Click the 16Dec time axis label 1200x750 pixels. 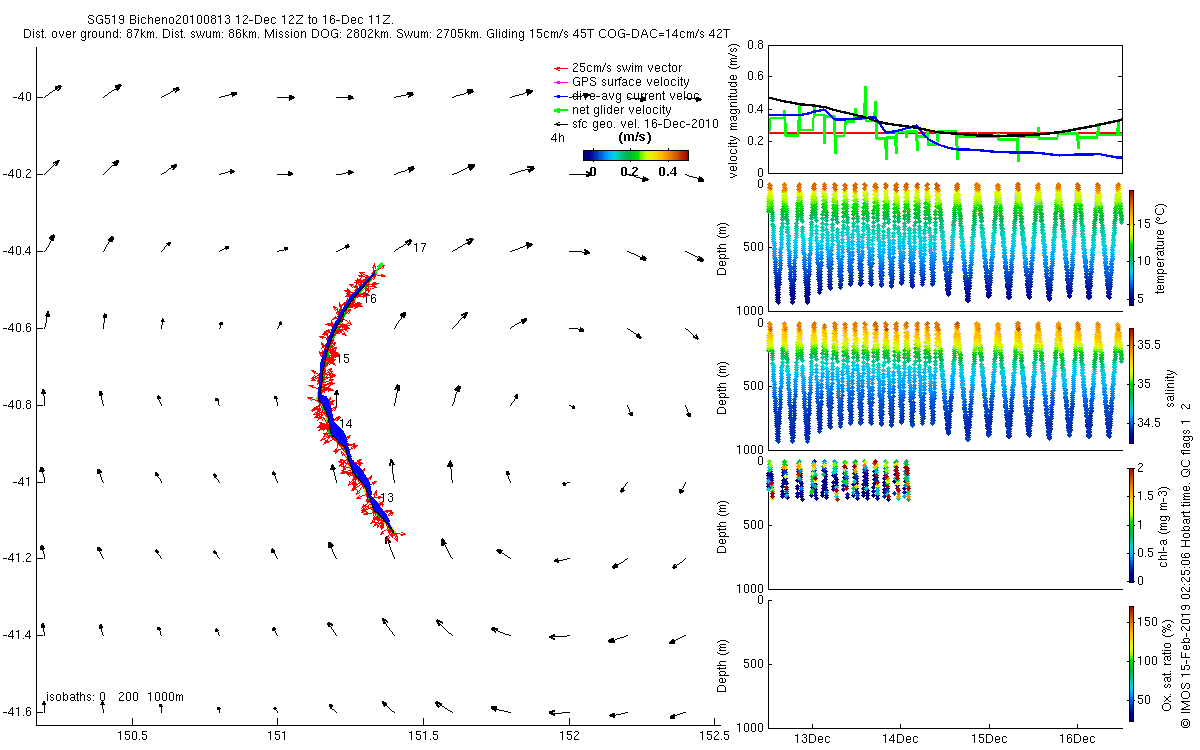click(x=1077, y=739)
